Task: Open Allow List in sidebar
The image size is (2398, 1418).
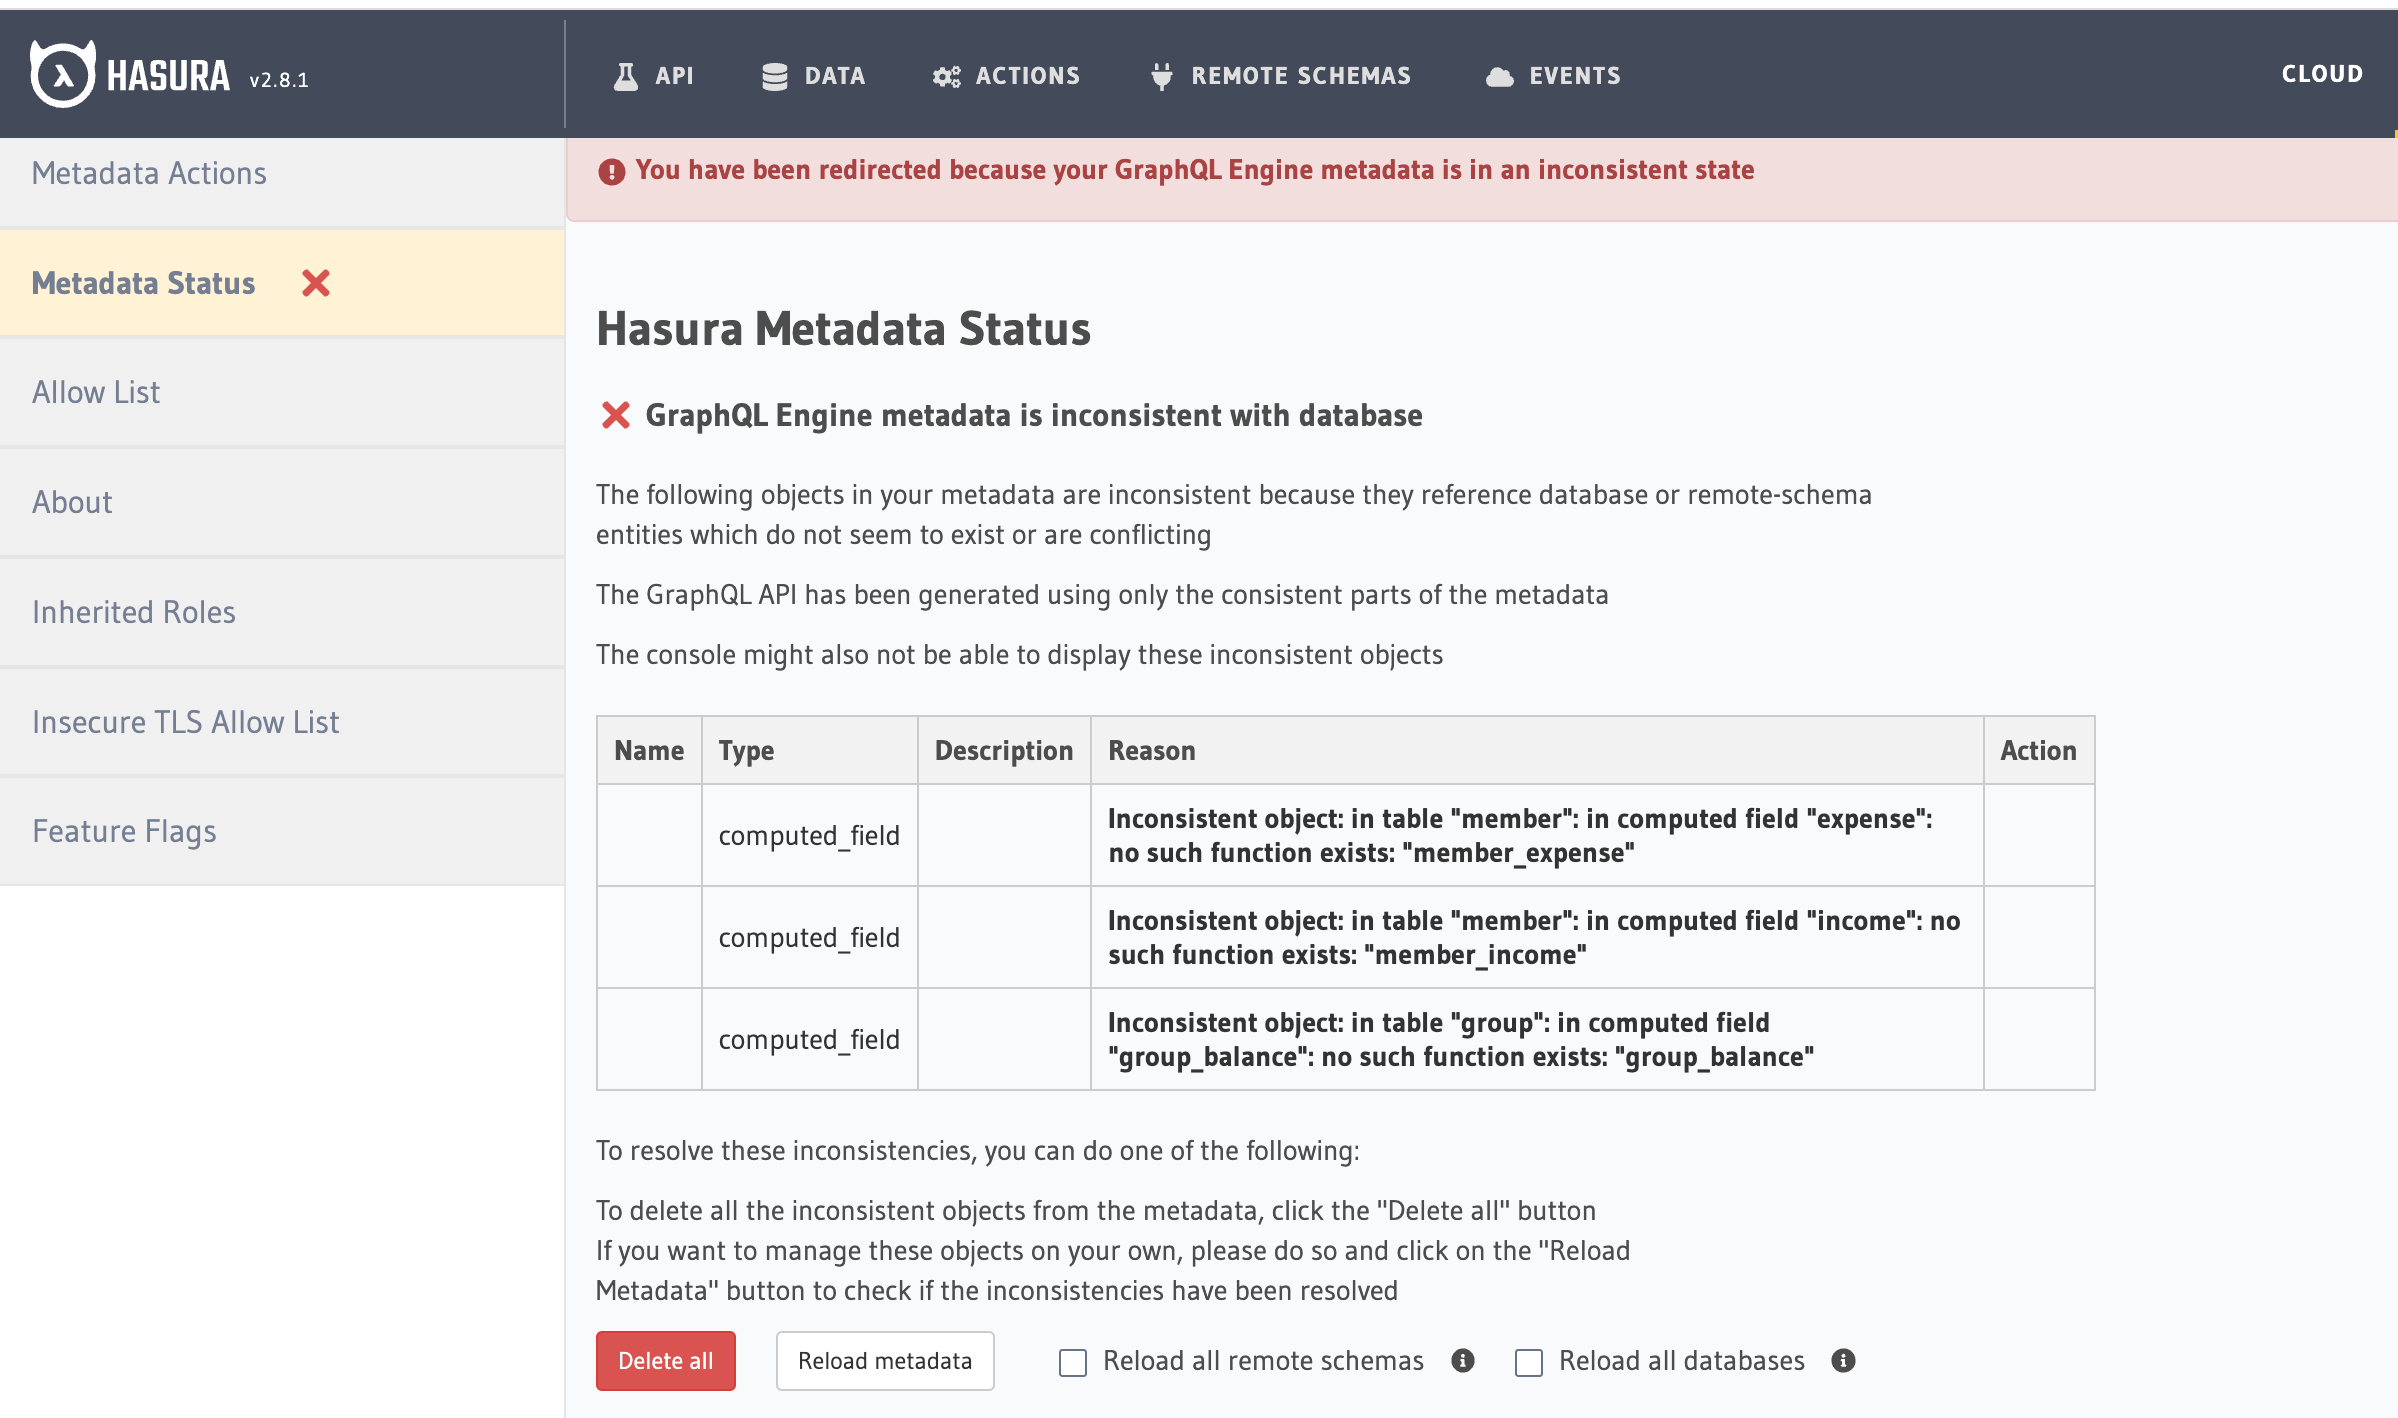Action: click(x=282, y=392)
